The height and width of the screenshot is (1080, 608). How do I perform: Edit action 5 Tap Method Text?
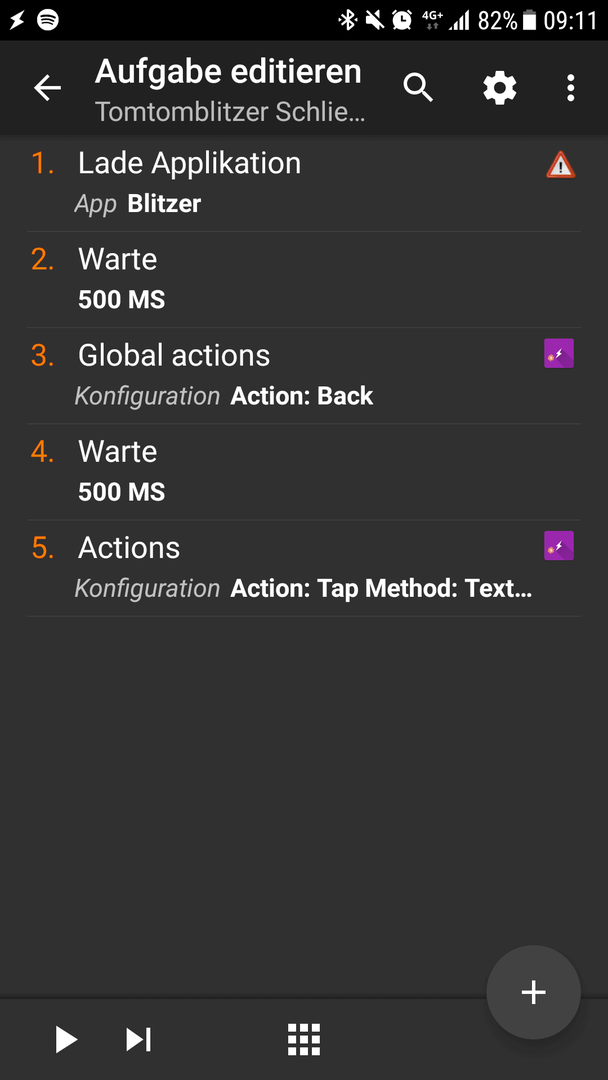[304, 568]
